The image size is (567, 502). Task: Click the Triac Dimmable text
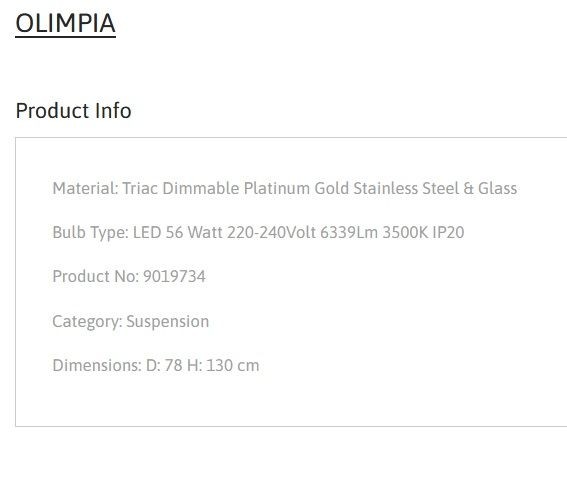coord(181,188)
